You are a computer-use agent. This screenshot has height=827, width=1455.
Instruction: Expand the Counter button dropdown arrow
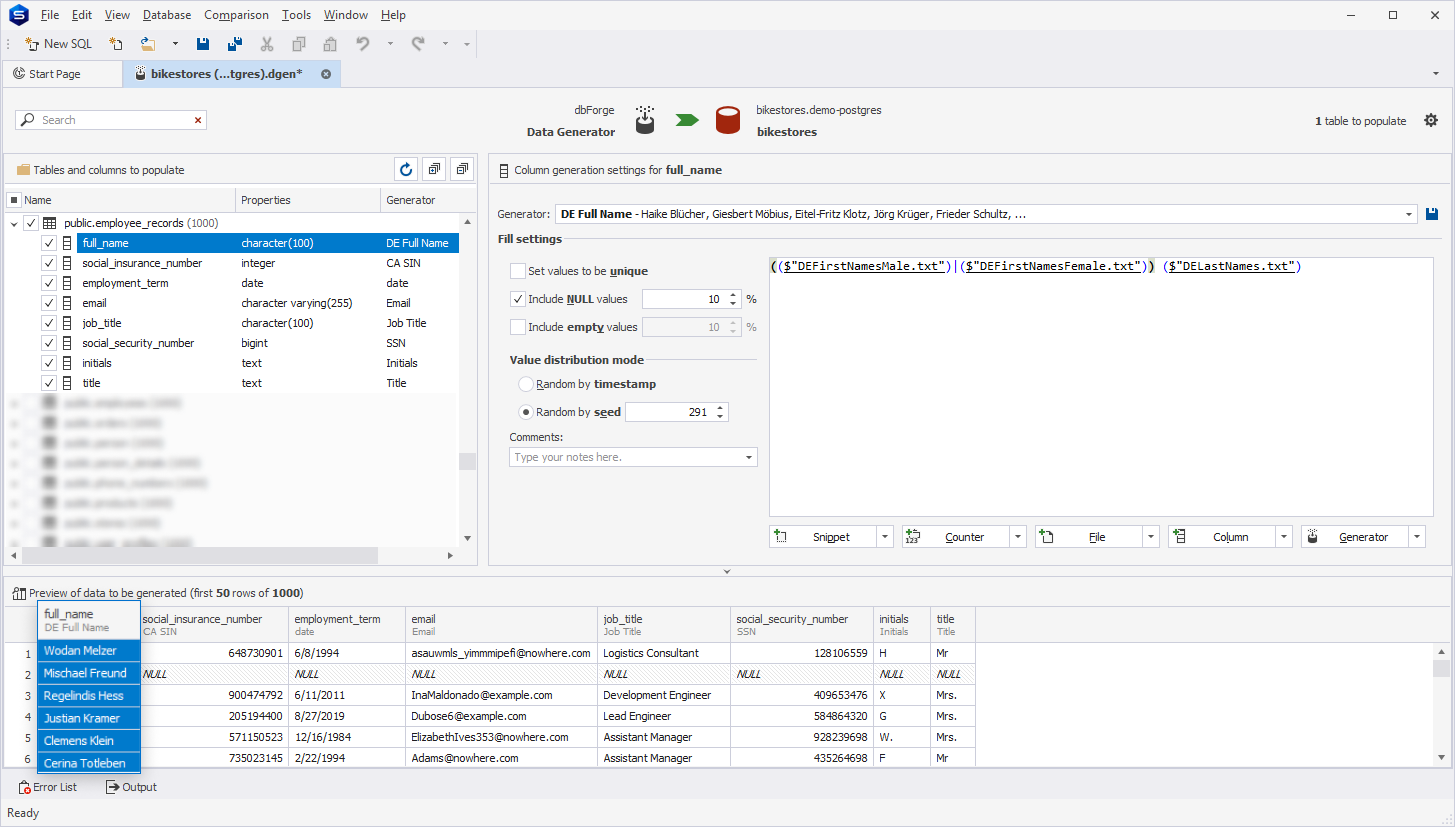(1018, 537)
